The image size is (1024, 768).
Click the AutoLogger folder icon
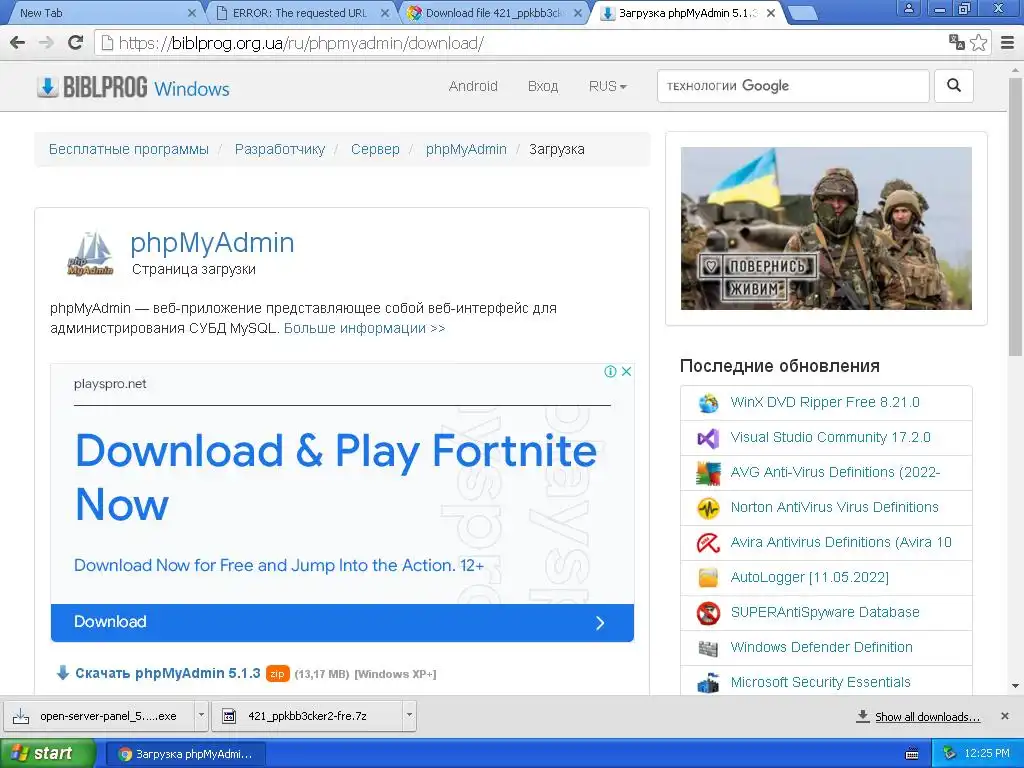(708, 578)
